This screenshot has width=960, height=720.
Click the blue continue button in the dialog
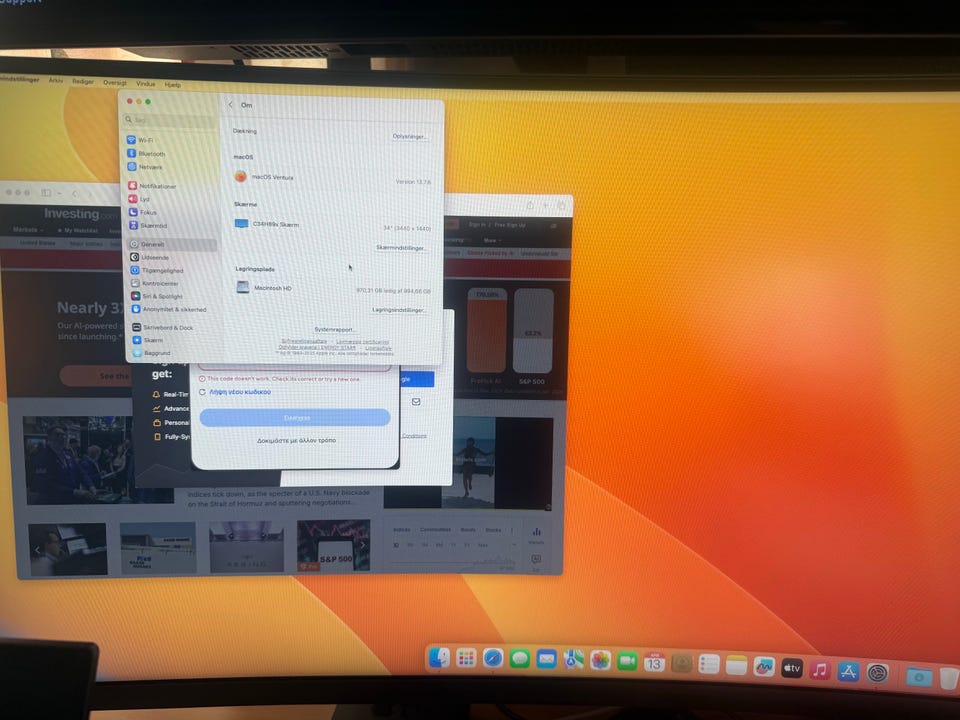(295, 418)
